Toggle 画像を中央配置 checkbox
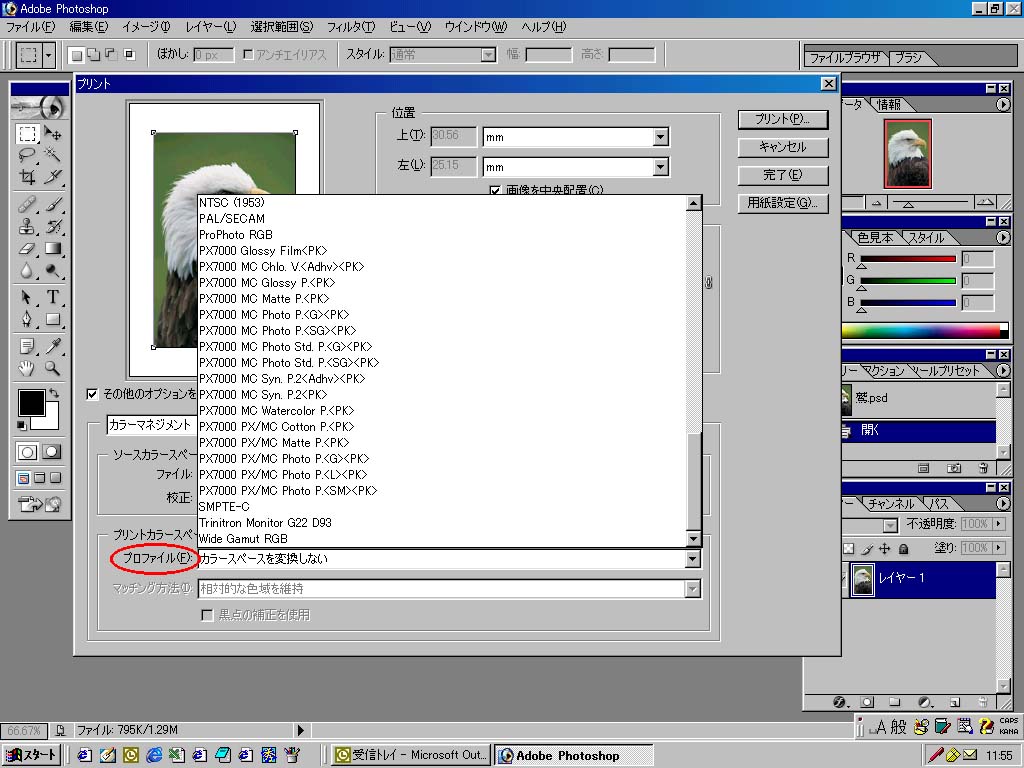The image size is (1024, 768). pyautogui.click(x=495, y=190)
